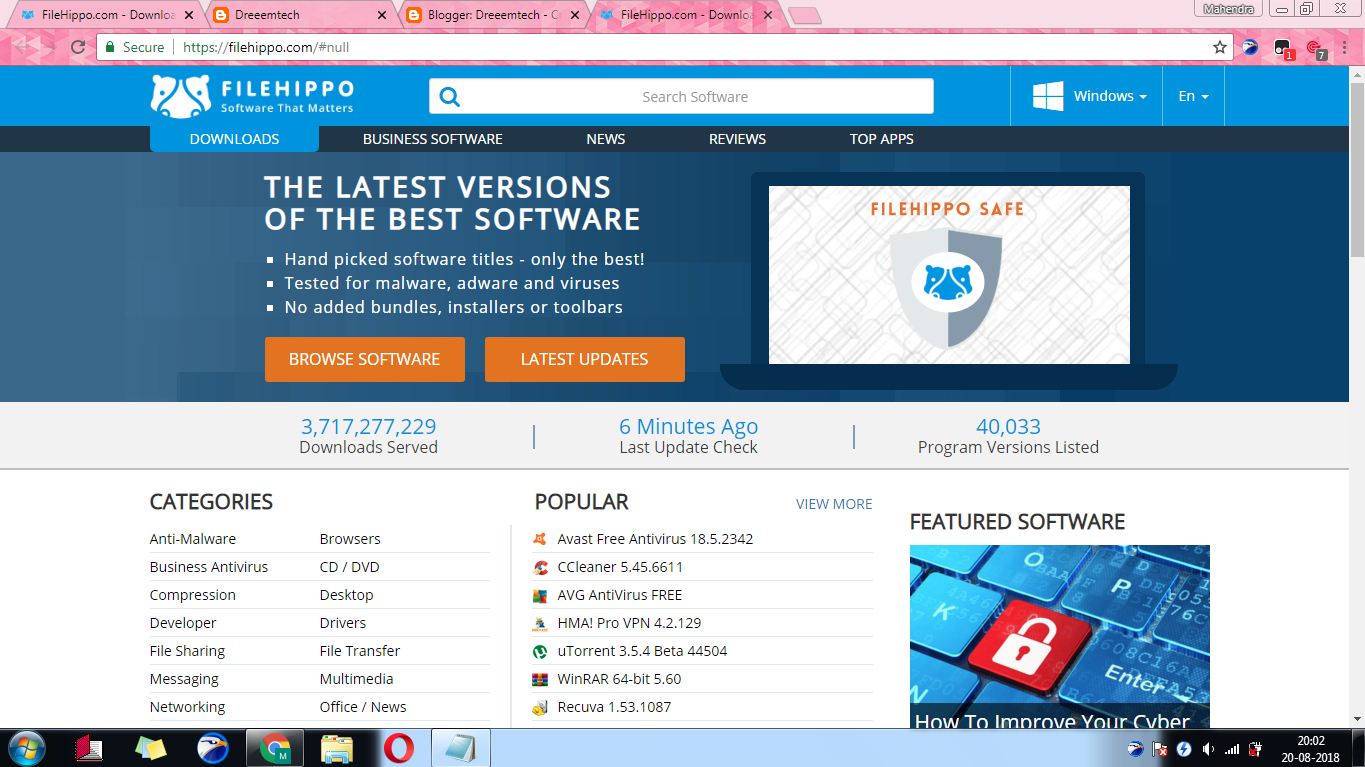1365x767 pixels.
Task: Open the REVIEWS navigation menu
Action: [737, 139]
